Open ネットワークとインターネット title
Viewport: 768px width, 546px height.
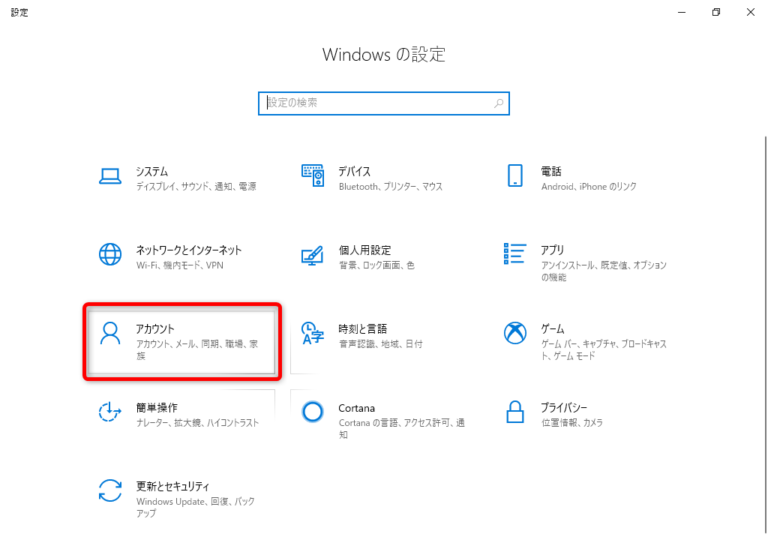(189, 250)
